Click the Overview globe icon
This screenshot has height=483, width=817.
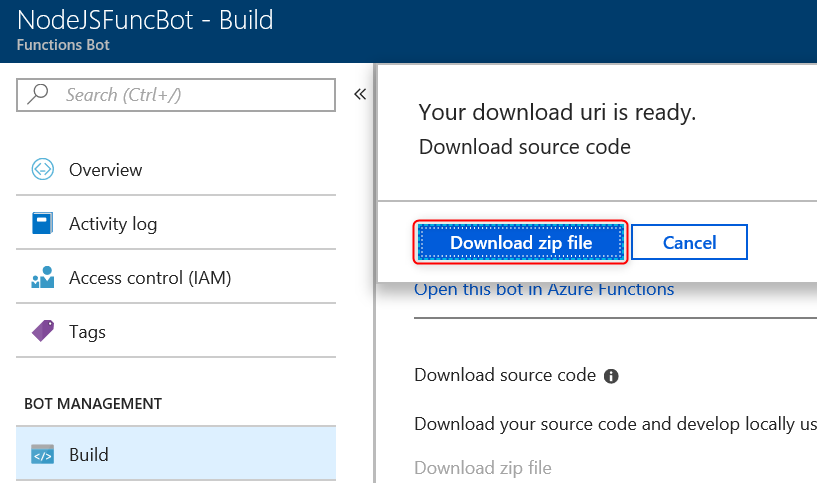point(42,170)
